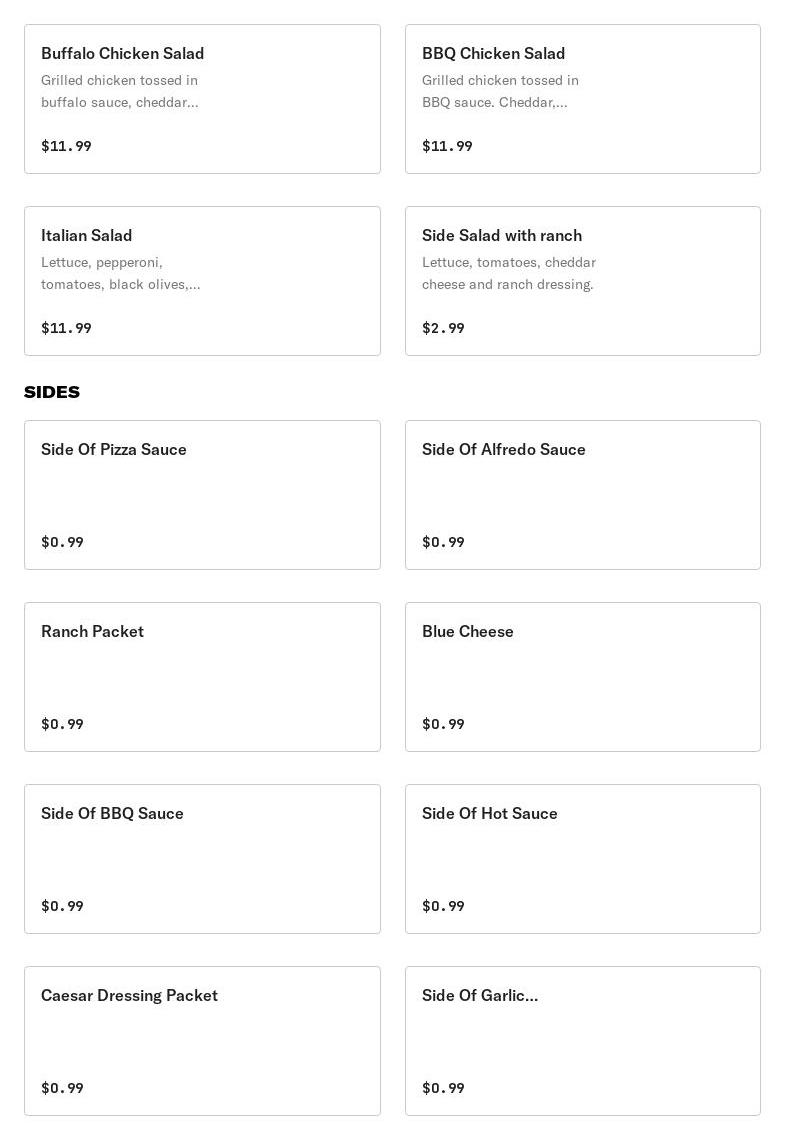Click the Ranch Packet title
Screen dimensions: 785x1125
pyautogui.click(x=92, y=632)
